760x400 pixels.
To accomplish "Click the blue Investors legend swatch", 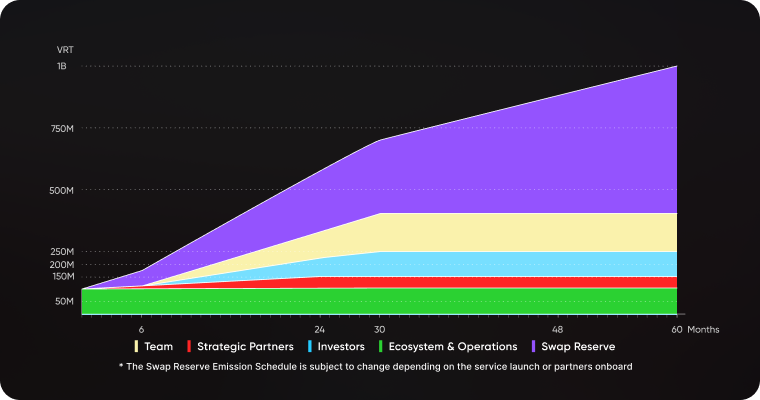I will coord(310,346).
